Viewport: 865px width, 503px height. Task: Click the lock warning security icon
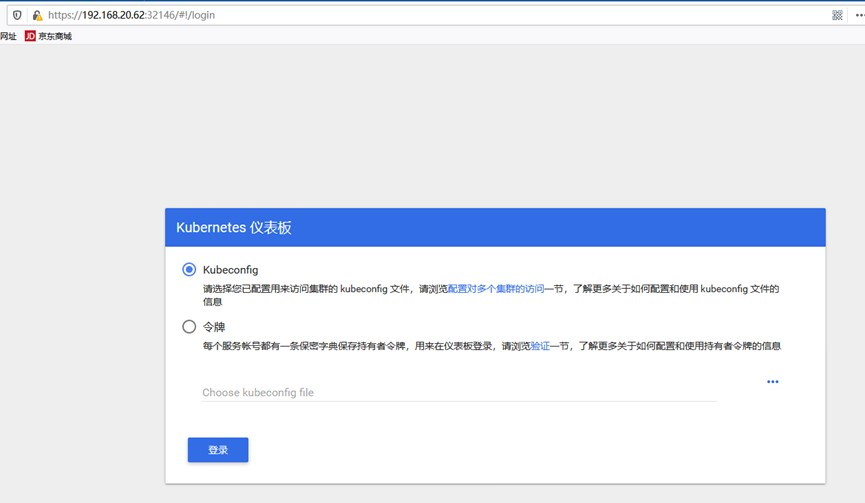(x=37, y=15)
